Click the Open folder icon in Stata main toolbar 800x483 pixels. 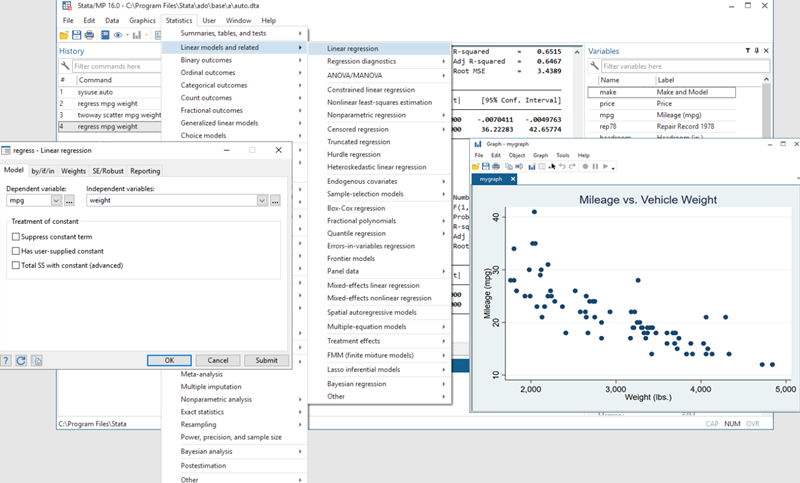[64, 35]
